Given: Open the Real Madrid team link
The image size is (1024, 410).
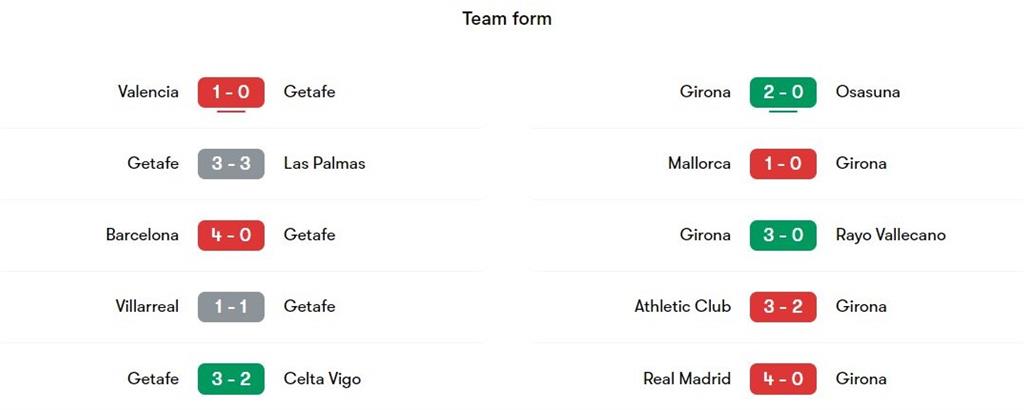Looking at the screenshot, I should click(x=687, y=379).
